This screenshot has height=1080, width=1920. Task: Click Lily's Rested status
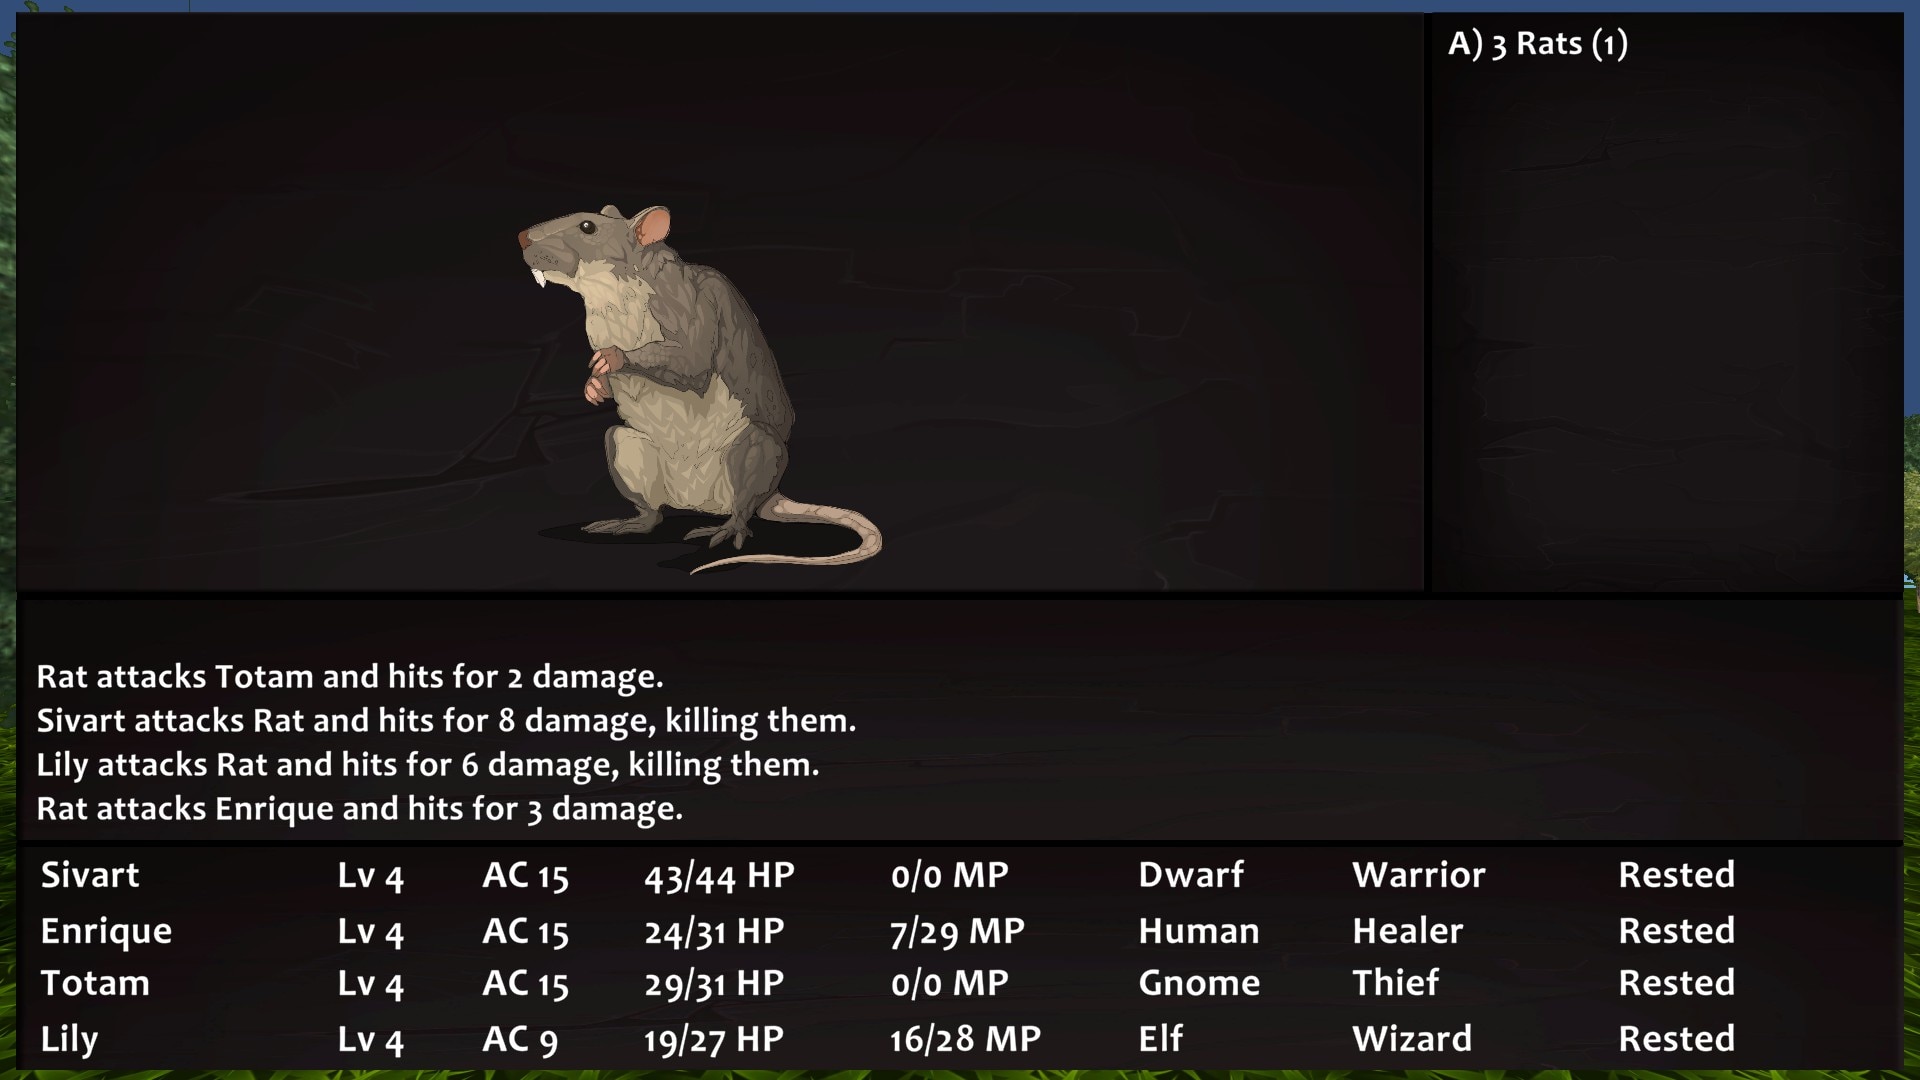point(1677,1039)
